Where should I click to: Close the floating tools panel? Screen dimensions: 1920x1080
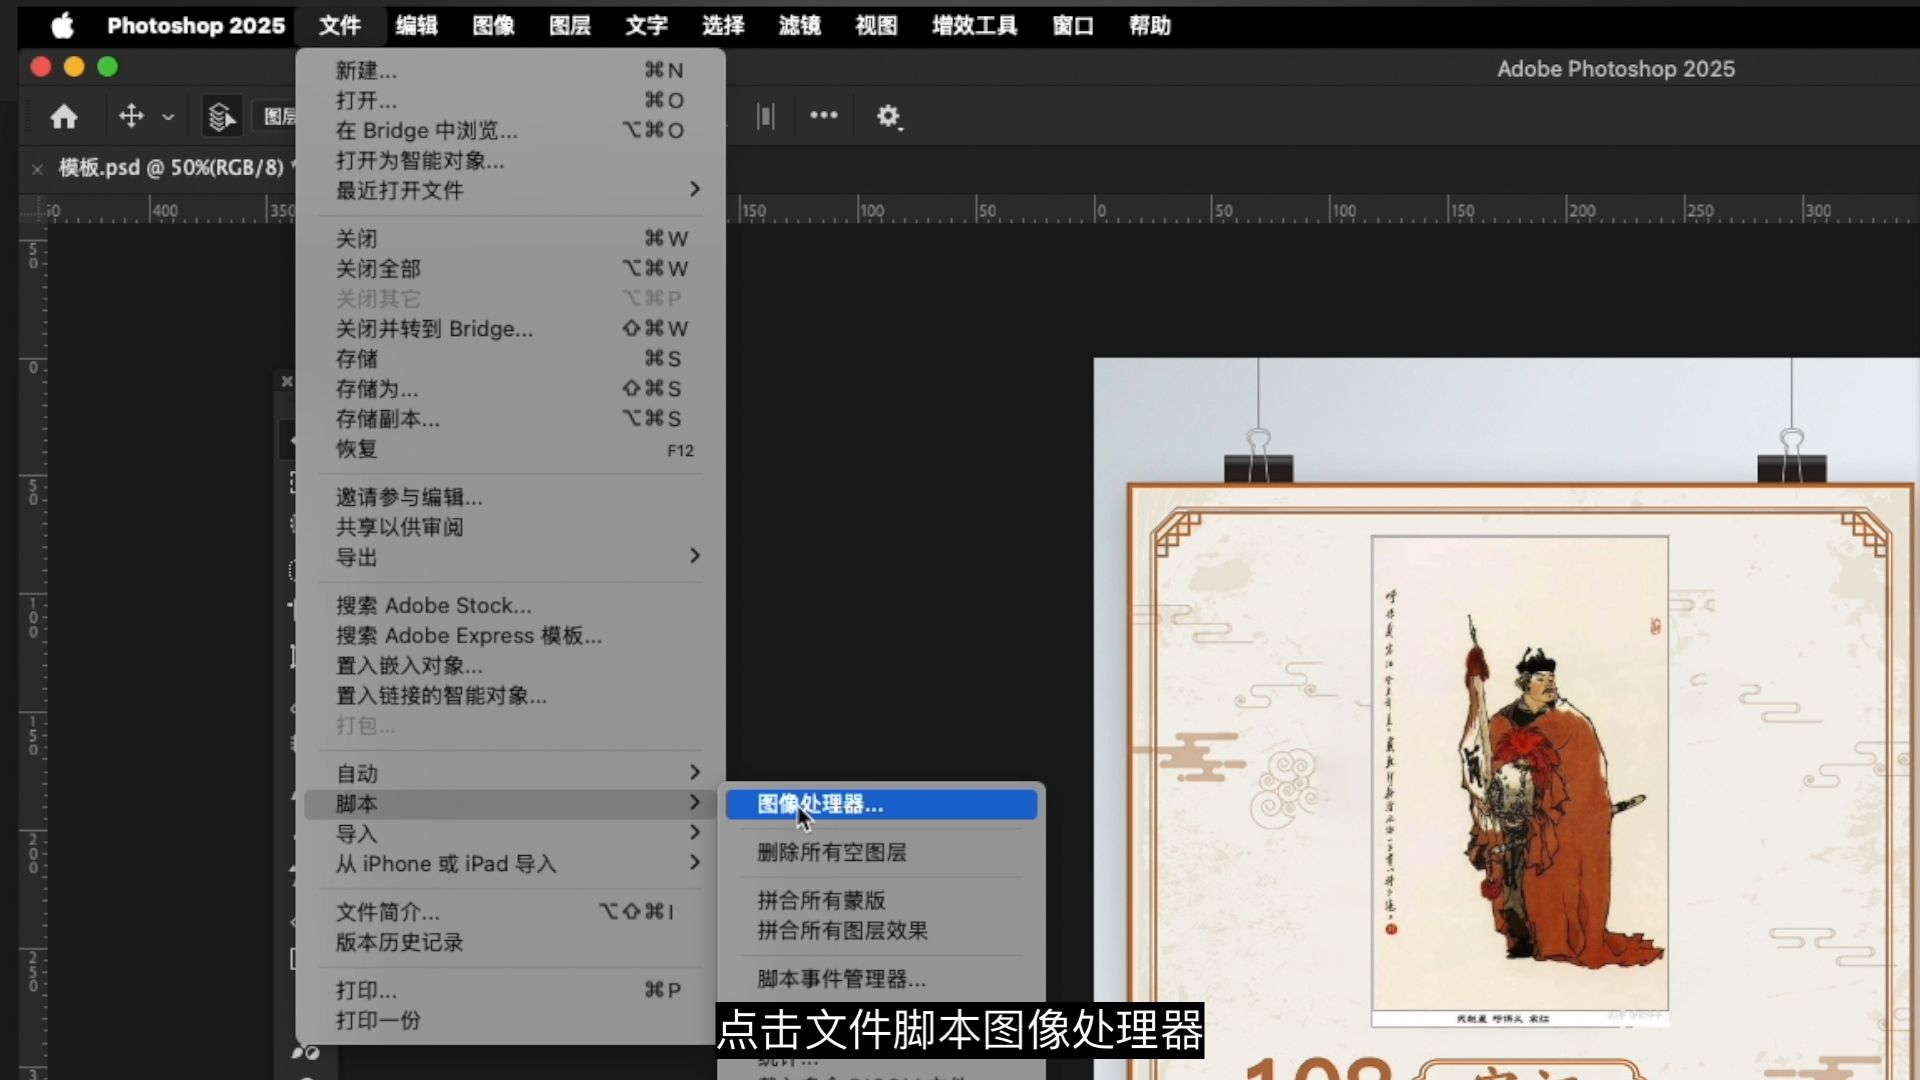click(287, 381)
